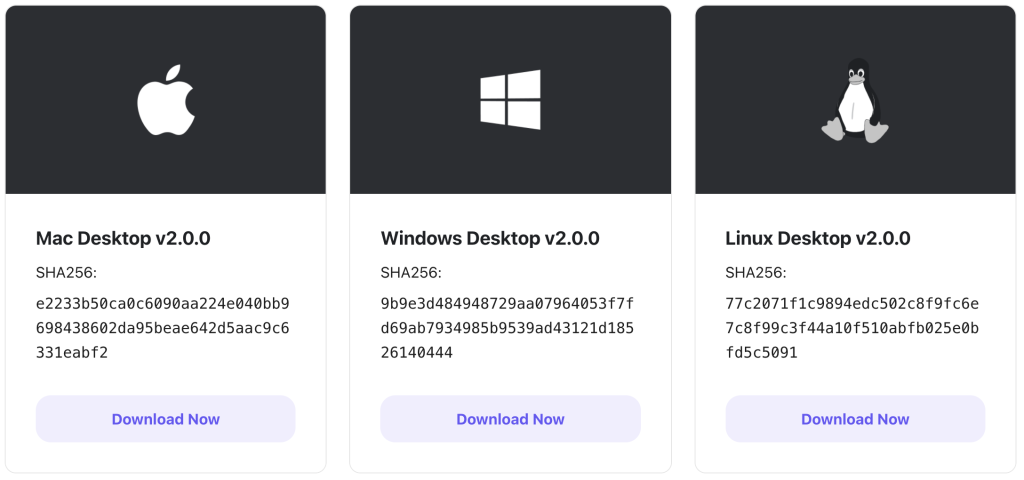Click the Mac hash ending 331eabf2
This screenshot has width=1024, height=480.
pyautogui.click(x=72, y=353)
